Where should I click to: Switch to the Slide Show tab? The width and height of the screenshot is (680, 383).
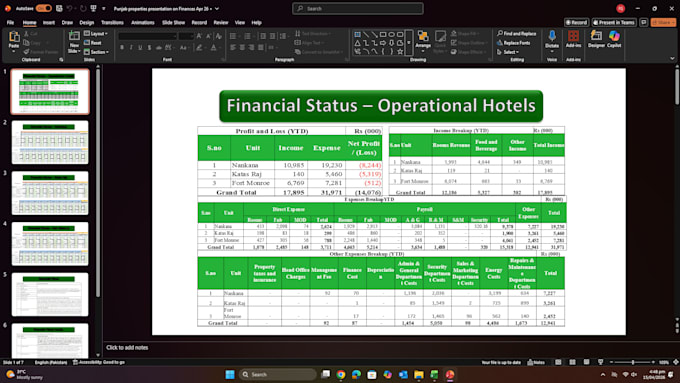(173, 23)
